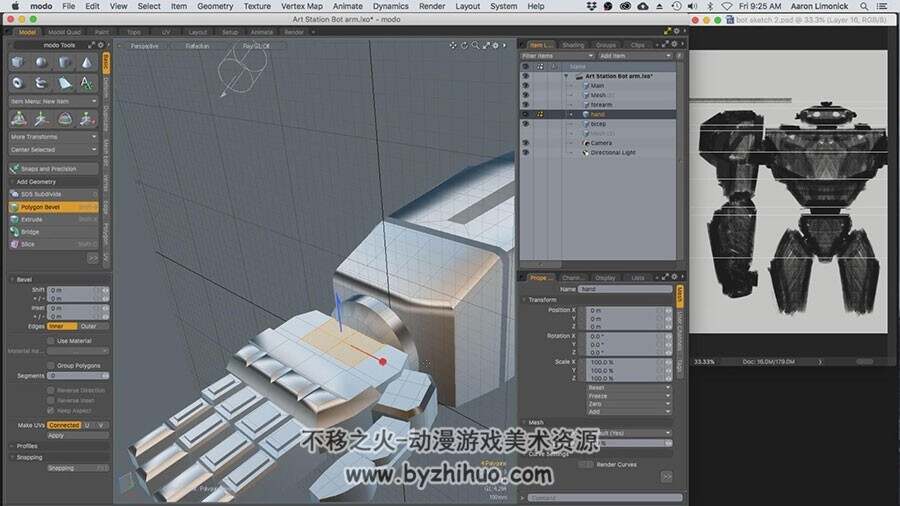
Task: Toggle visibility of forearm mesh
Action: click(525, 104)
